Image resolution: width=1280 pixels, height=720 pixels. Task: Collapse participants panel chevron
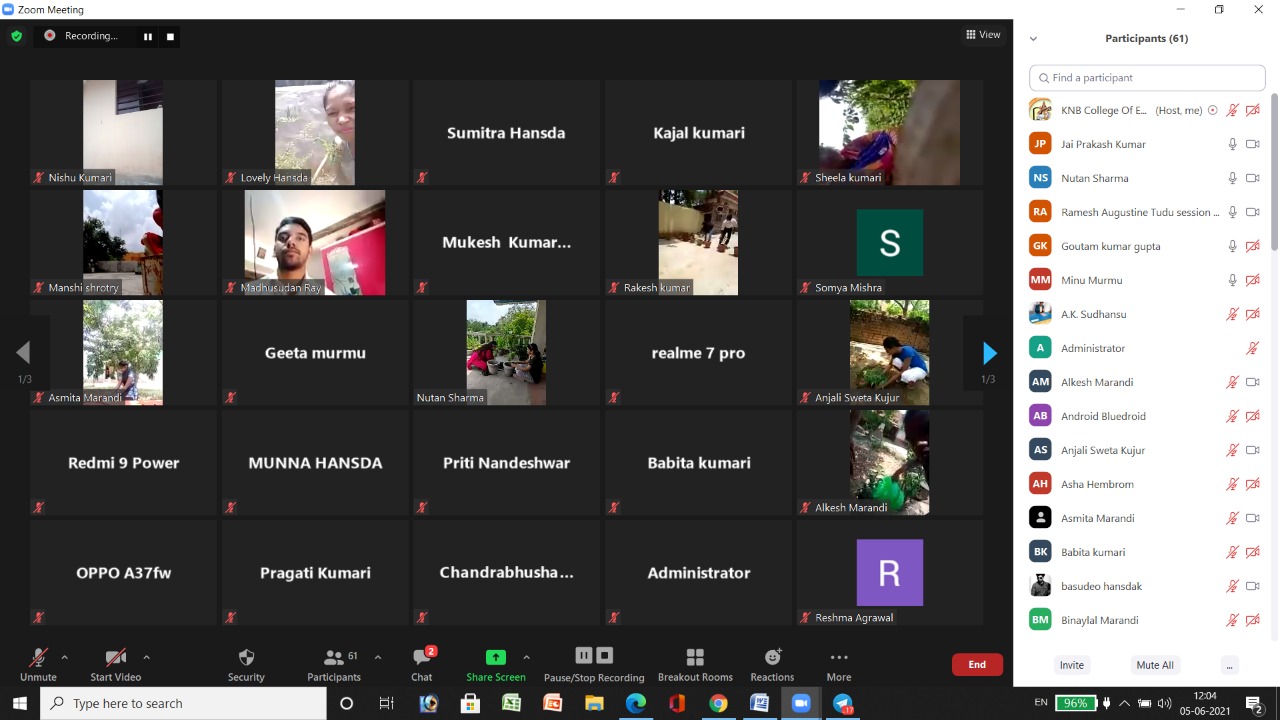pyautogui.click(x=1033, y=39)
